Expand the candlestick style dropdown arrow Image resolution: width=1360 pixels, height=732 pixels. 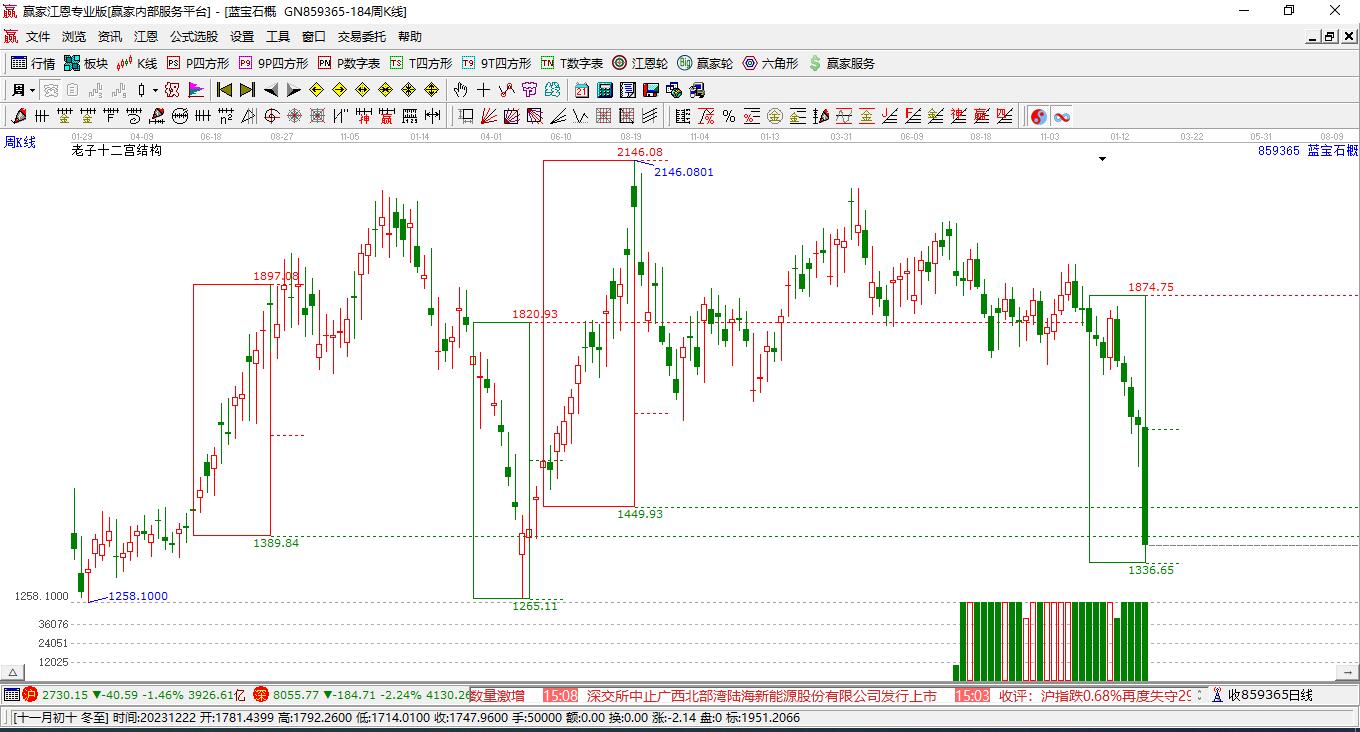(155, 90)
